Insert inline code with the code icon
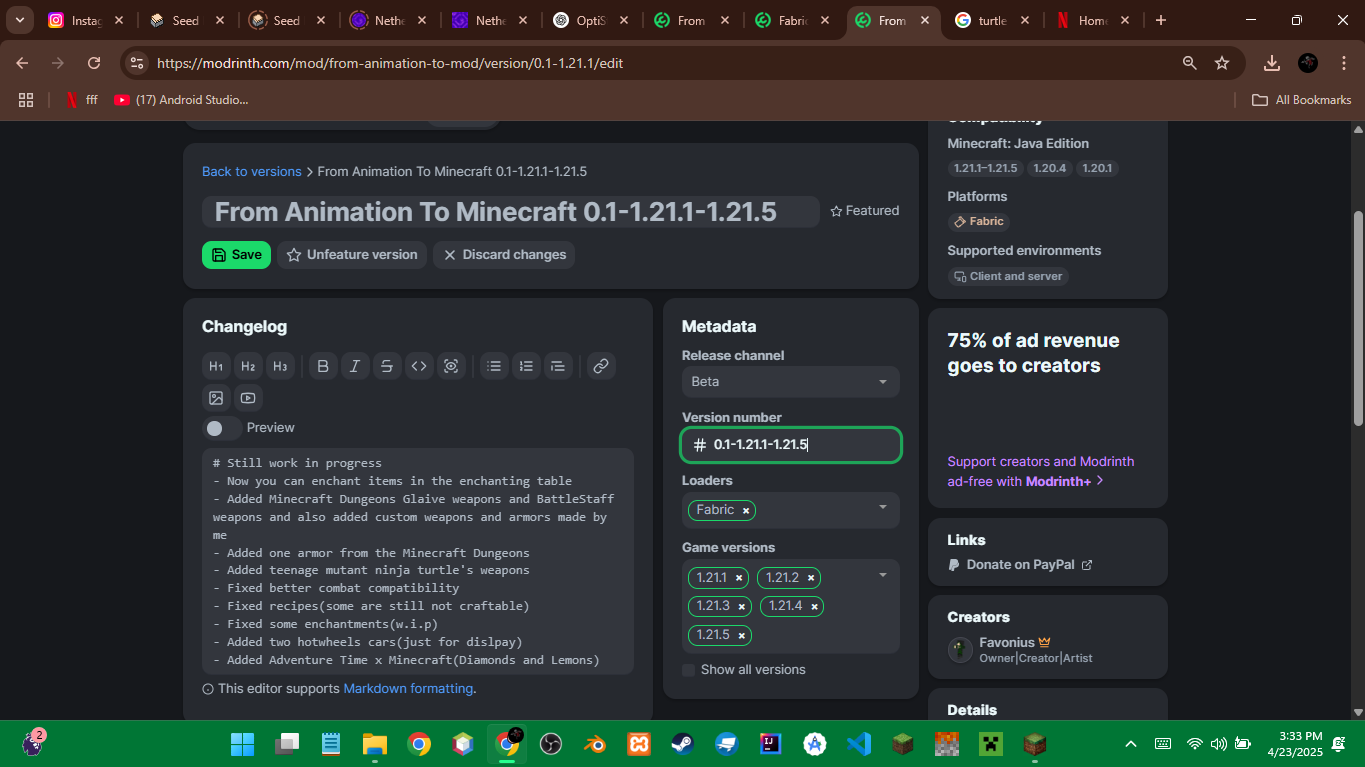 pyautogui.click(x=419, y=366)
